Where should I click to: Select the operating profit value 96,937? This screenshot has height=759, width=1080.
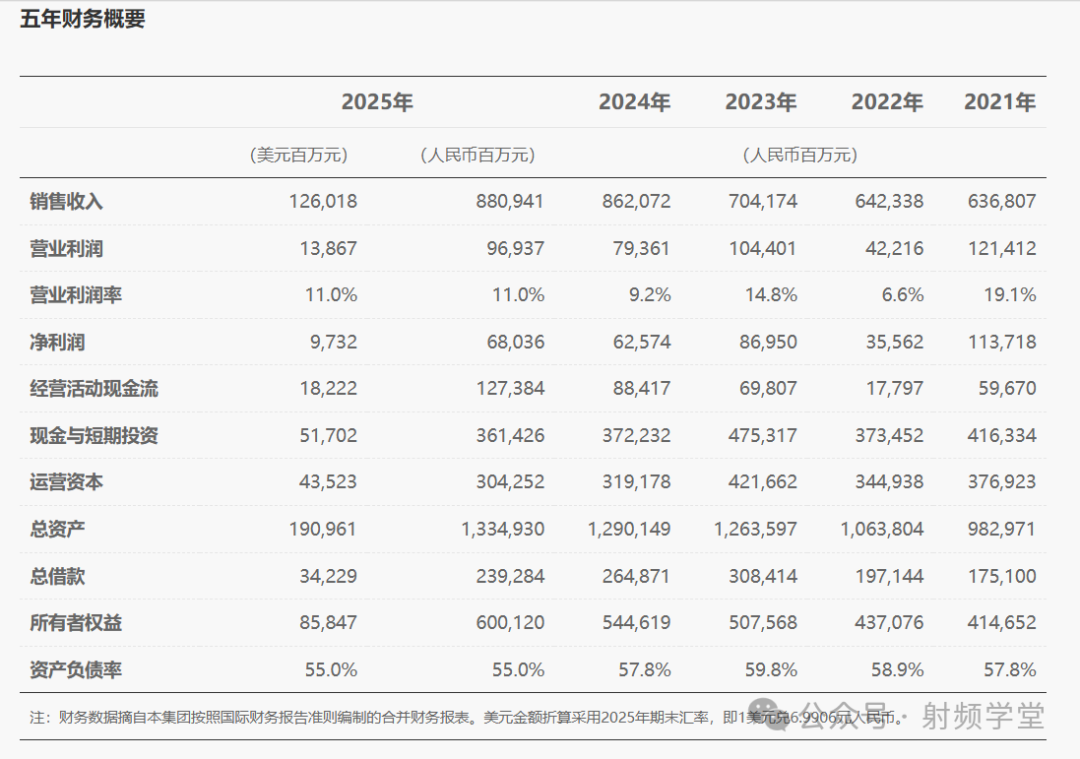tap(516, 248)
